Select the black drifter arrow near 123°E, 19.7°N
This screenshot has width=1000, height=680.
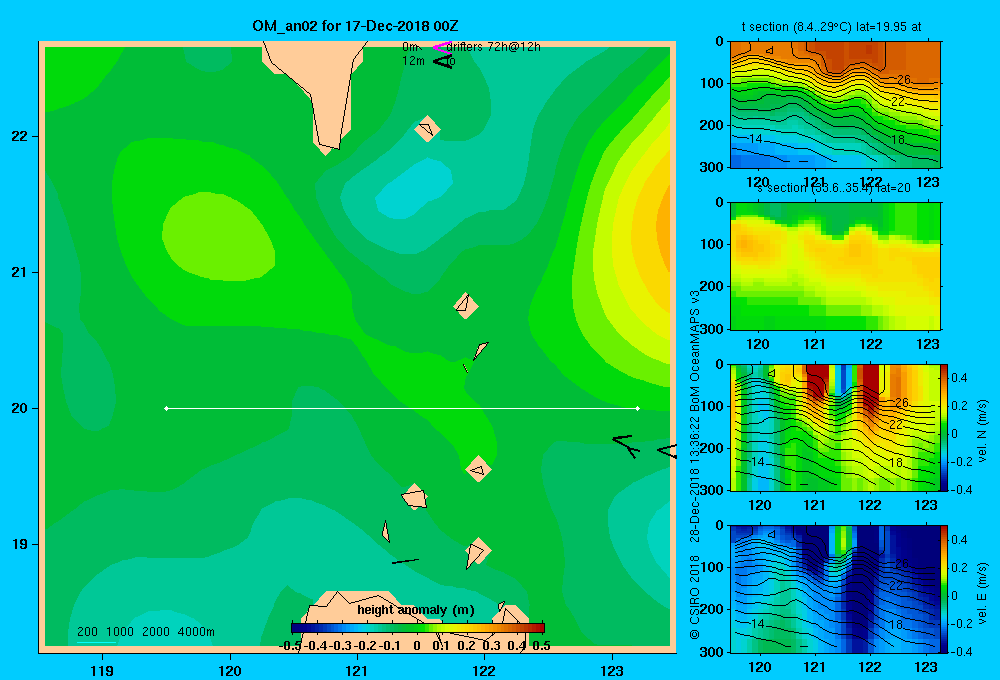pos(626,445)
